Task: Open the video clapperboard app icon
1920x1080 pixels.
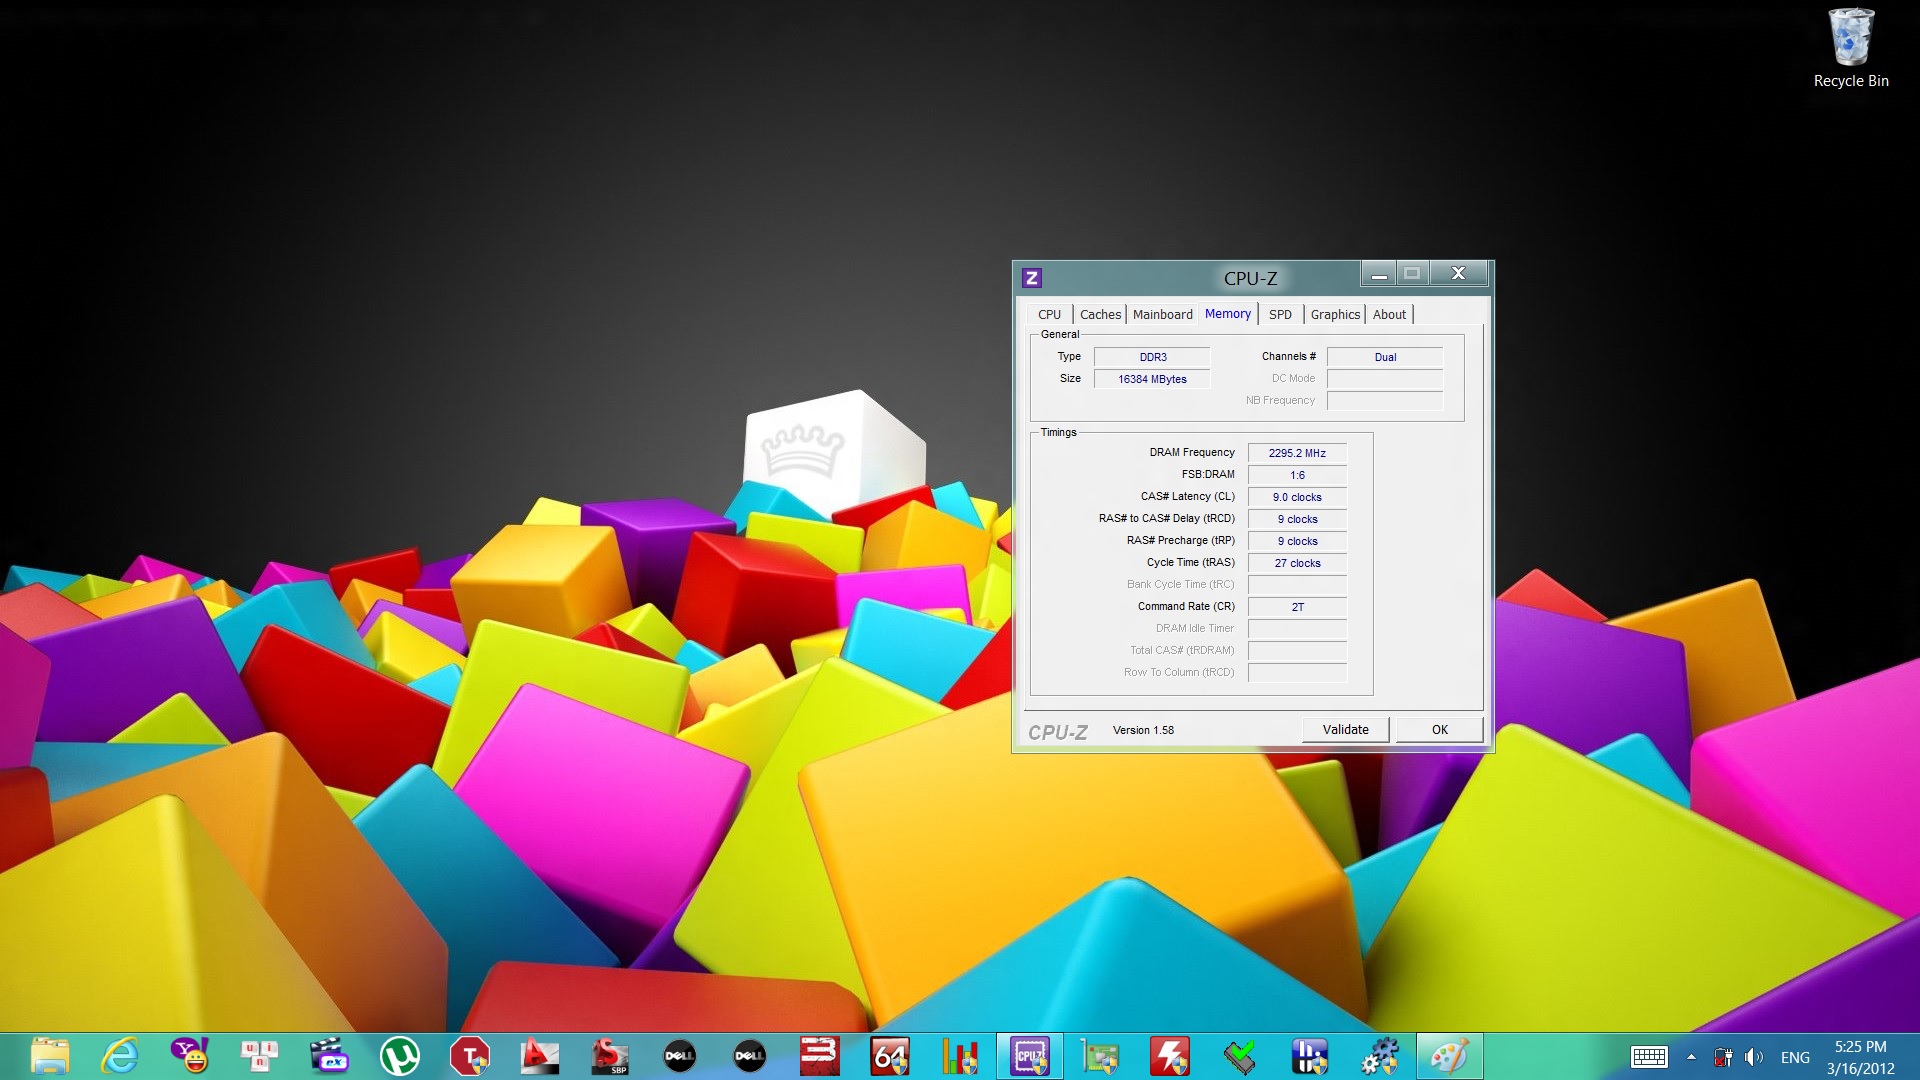Action: click(329, 1056)
